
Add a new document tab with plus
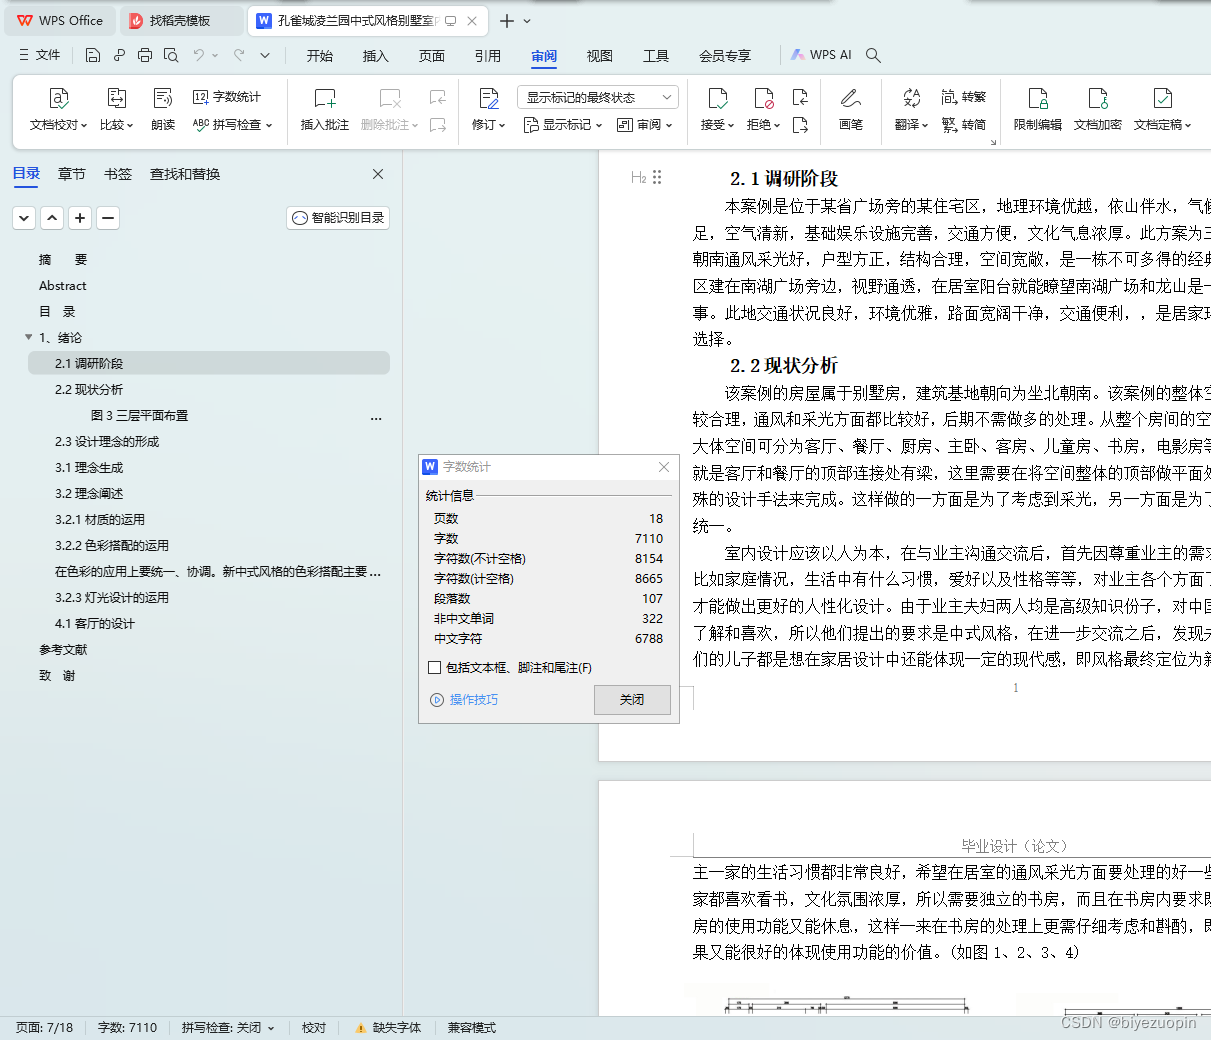(x=507, y=21)
